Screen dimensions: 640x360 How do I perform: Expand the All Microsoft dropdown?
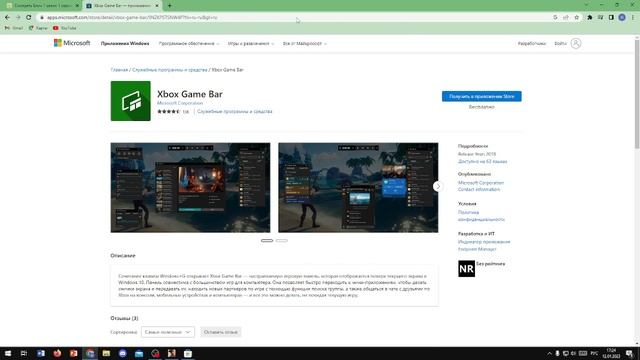pyautogui.click(x=304, y=44)
